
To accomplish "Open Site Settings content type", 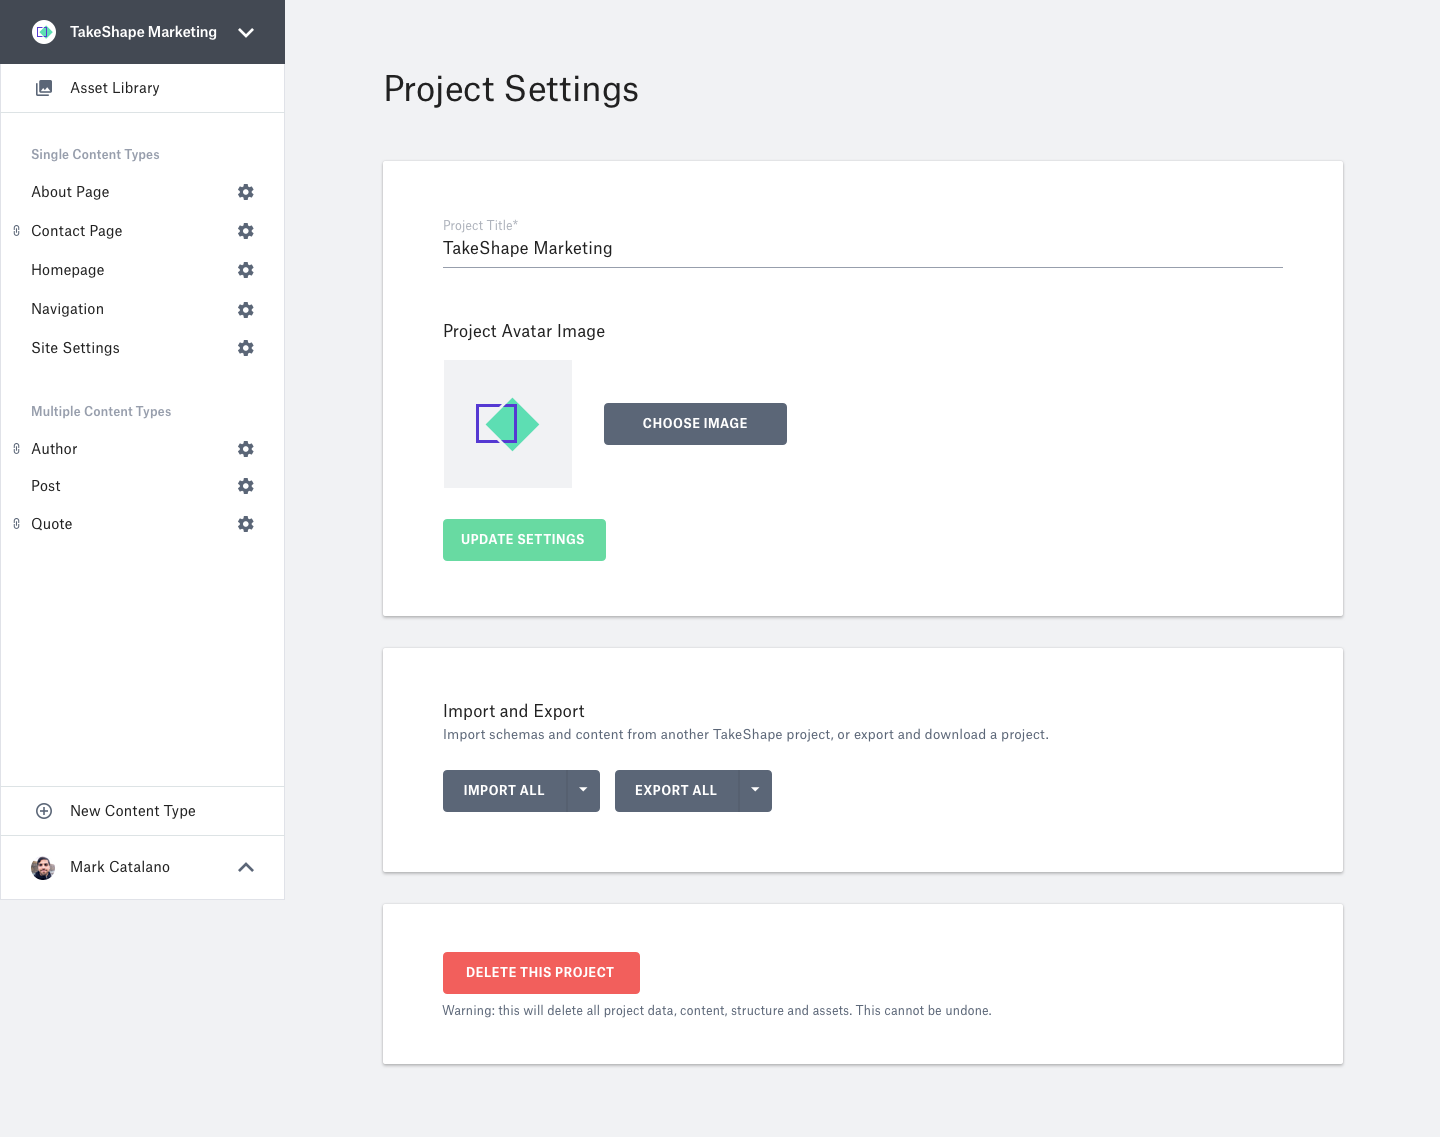I will pos(76,348).
